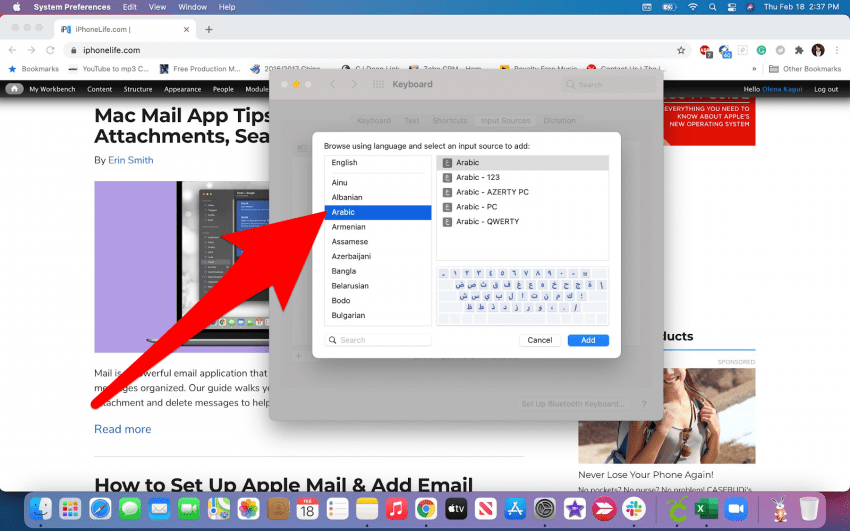Open Maps from the Dock
850x531 pixels.
[219, 509]
